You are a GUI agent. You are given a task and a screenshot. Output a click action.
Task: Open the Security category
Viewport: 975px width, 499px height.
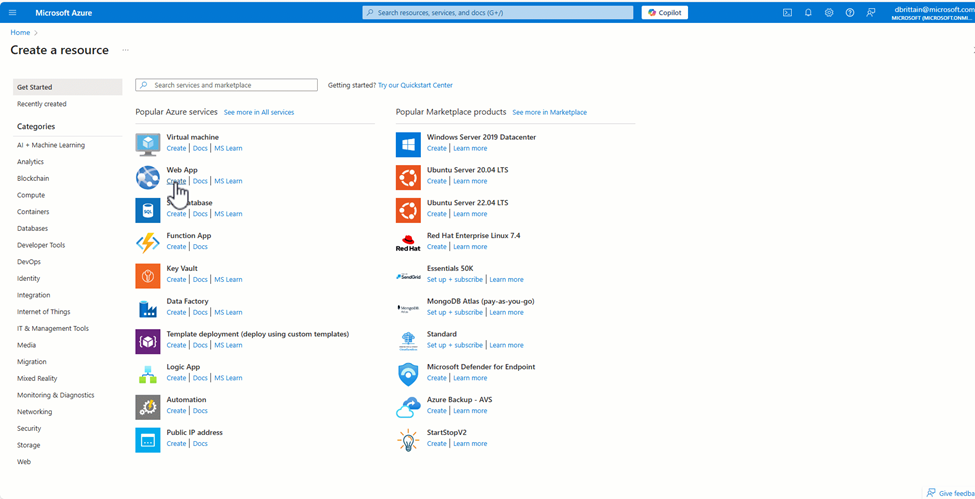(29, 428)
